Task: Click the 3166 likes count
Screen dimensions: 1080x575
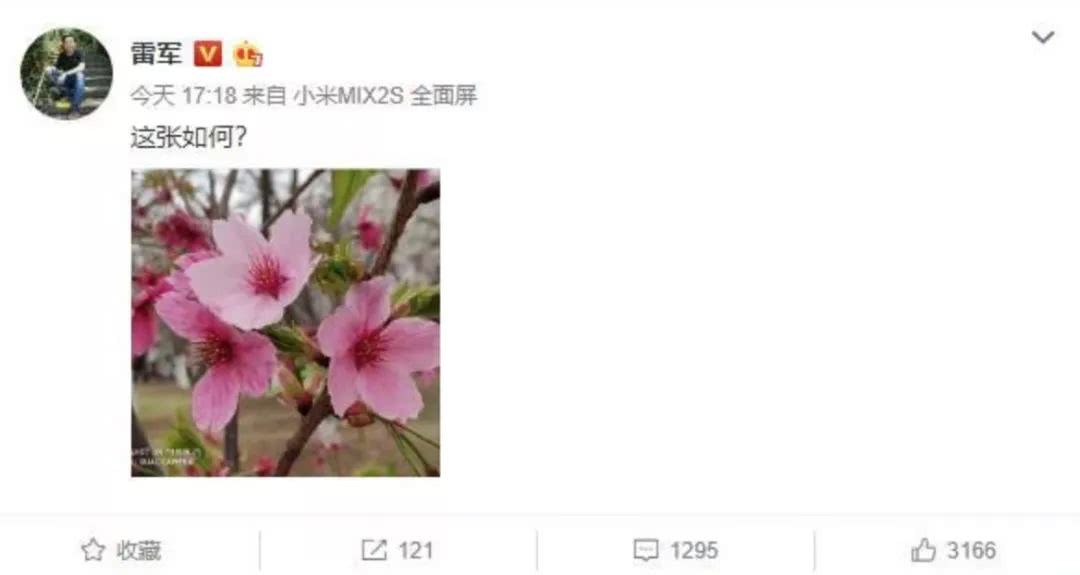Action: click(971, 550)
